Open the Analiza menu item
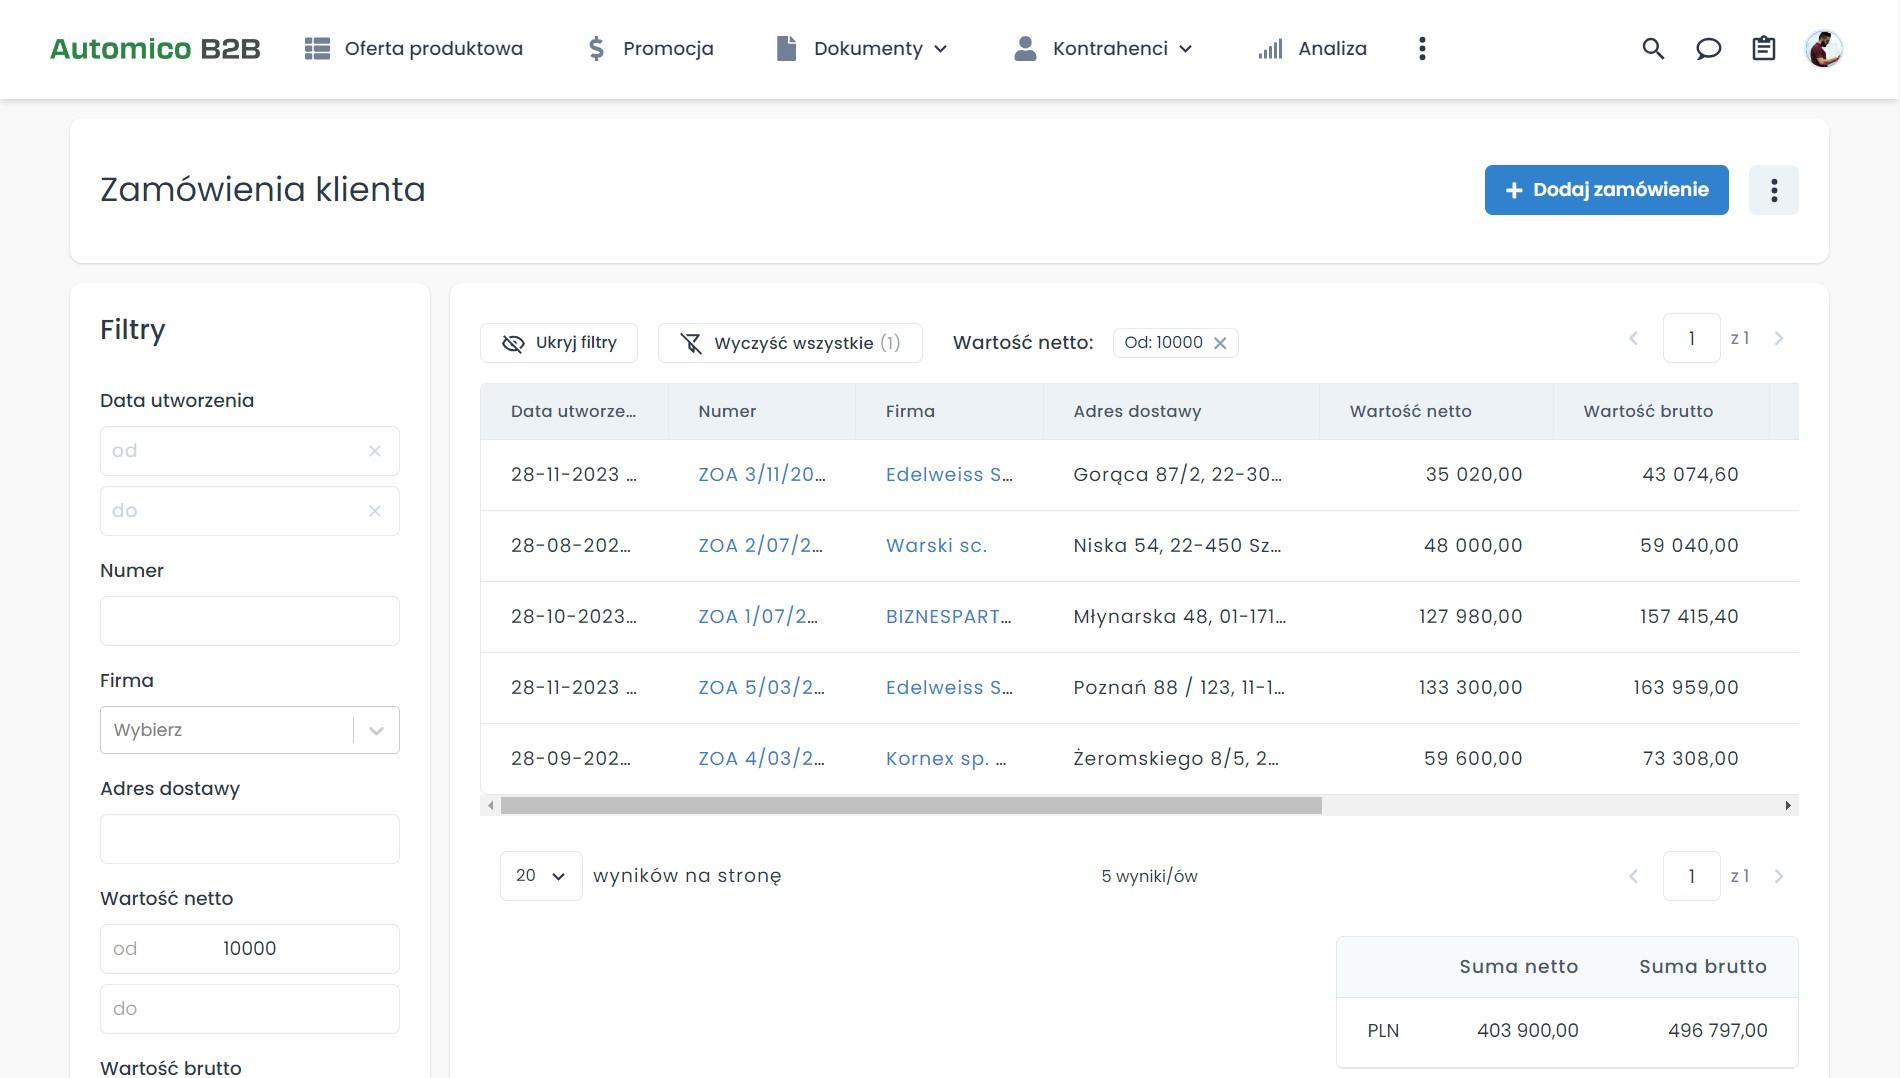Image resolution: width=1900 pixels, height=1078 pixels. coord(1312,48)
